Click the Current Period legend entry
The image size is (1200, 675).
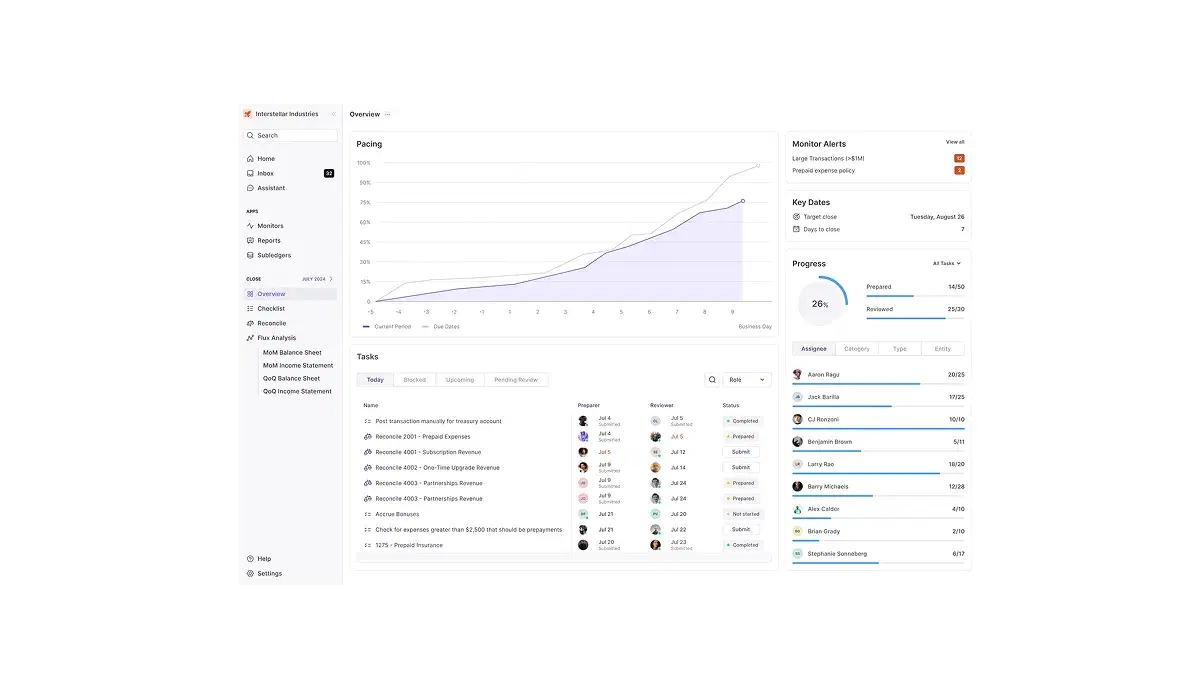387,327
